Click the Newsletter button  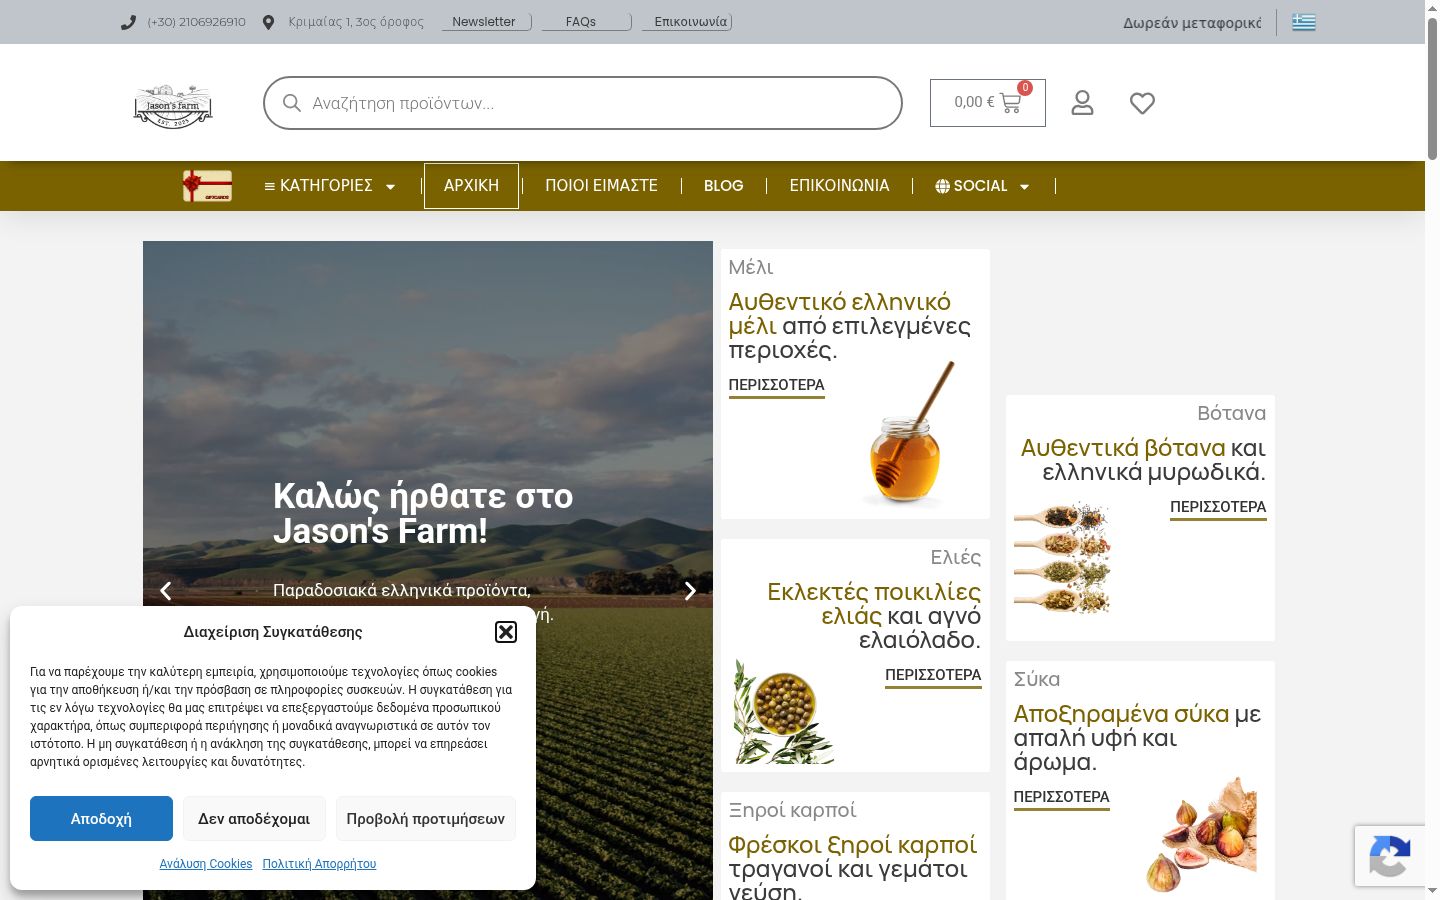pyautogui.click(x=486, y=22)
